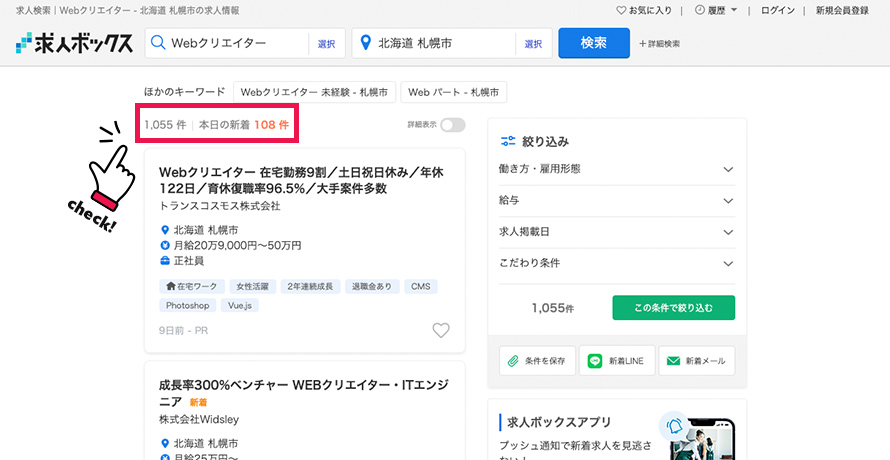Click 正社員 employment type text
This screenshot has width=890, height=460.
pos(188,261)
